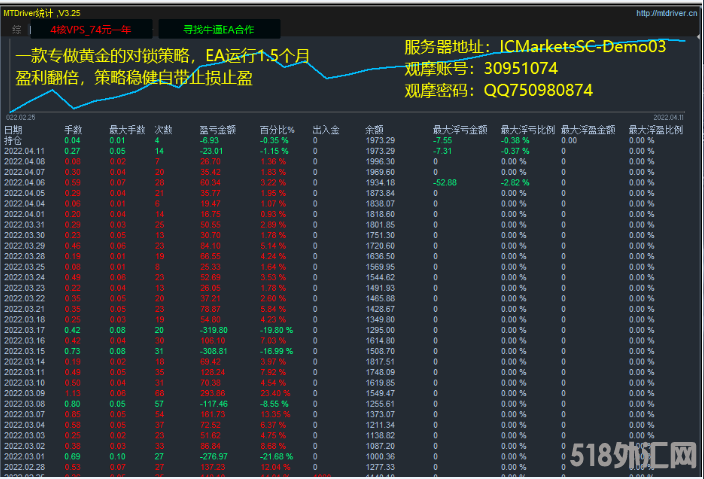Select the 2022.03.17 date row
The height and width of the screenshot is (479, 704).
click(25, 329)
